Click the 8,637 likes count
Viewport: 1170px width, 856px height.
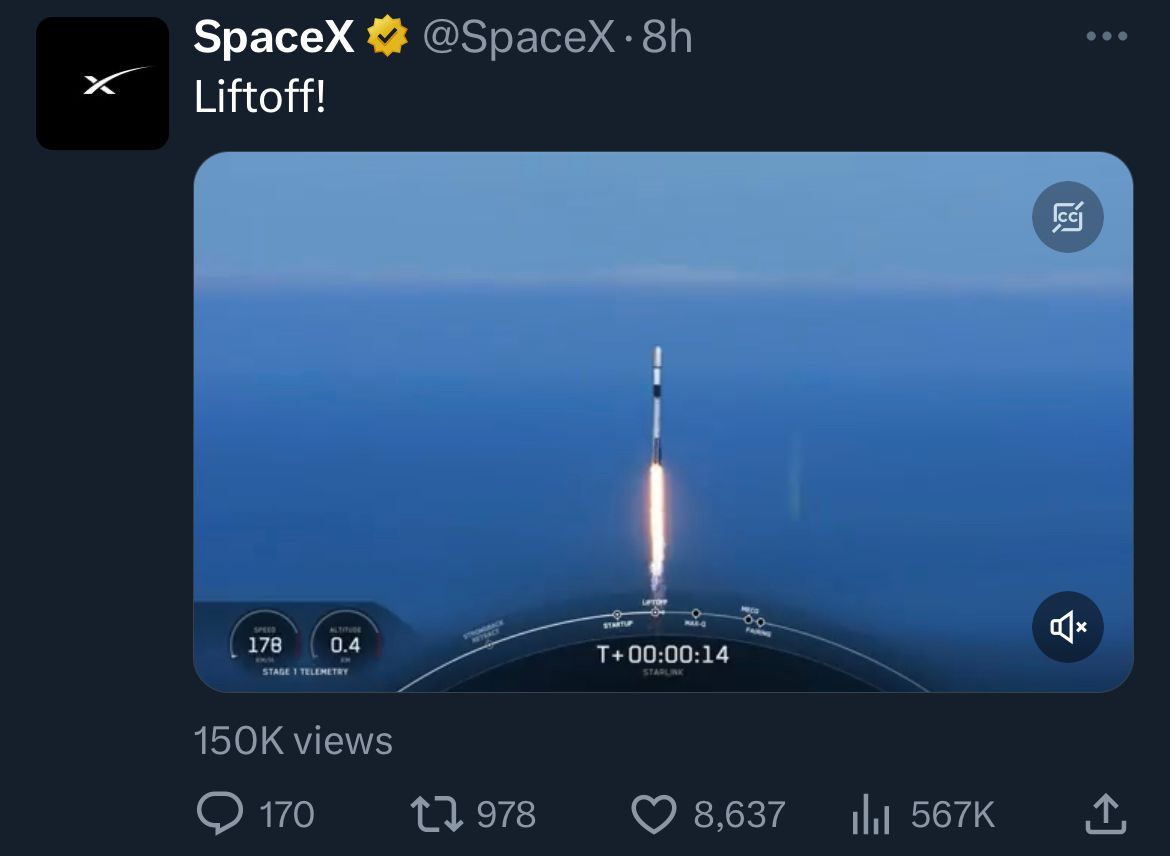click(739, 814)
